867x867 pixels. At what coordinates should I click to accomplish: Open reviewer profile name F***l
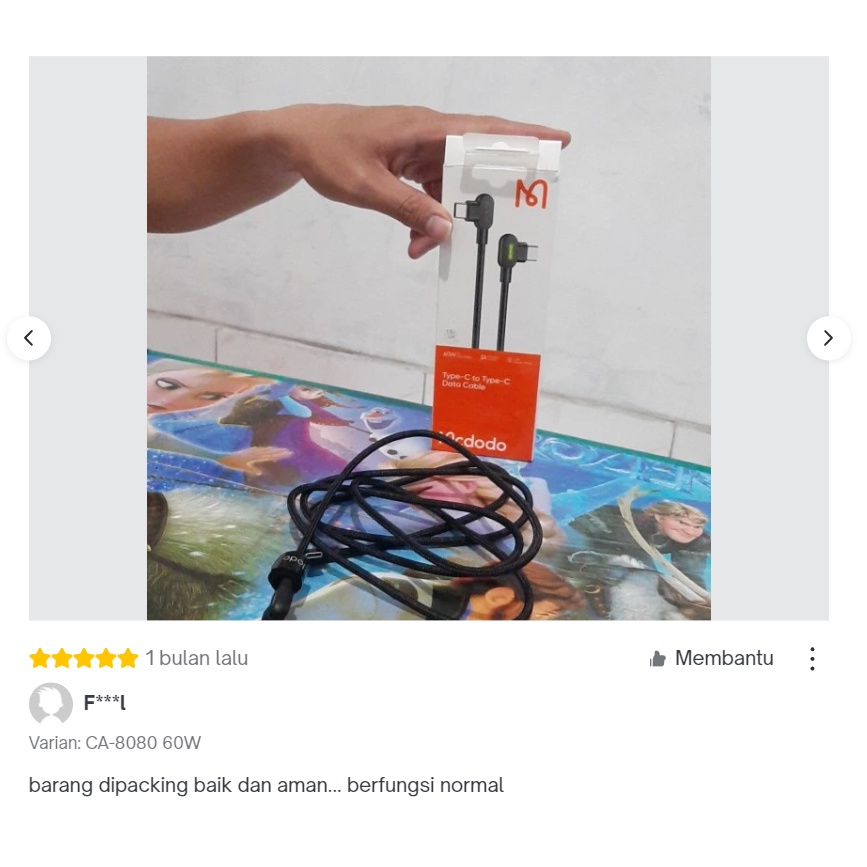pos(105,702)
